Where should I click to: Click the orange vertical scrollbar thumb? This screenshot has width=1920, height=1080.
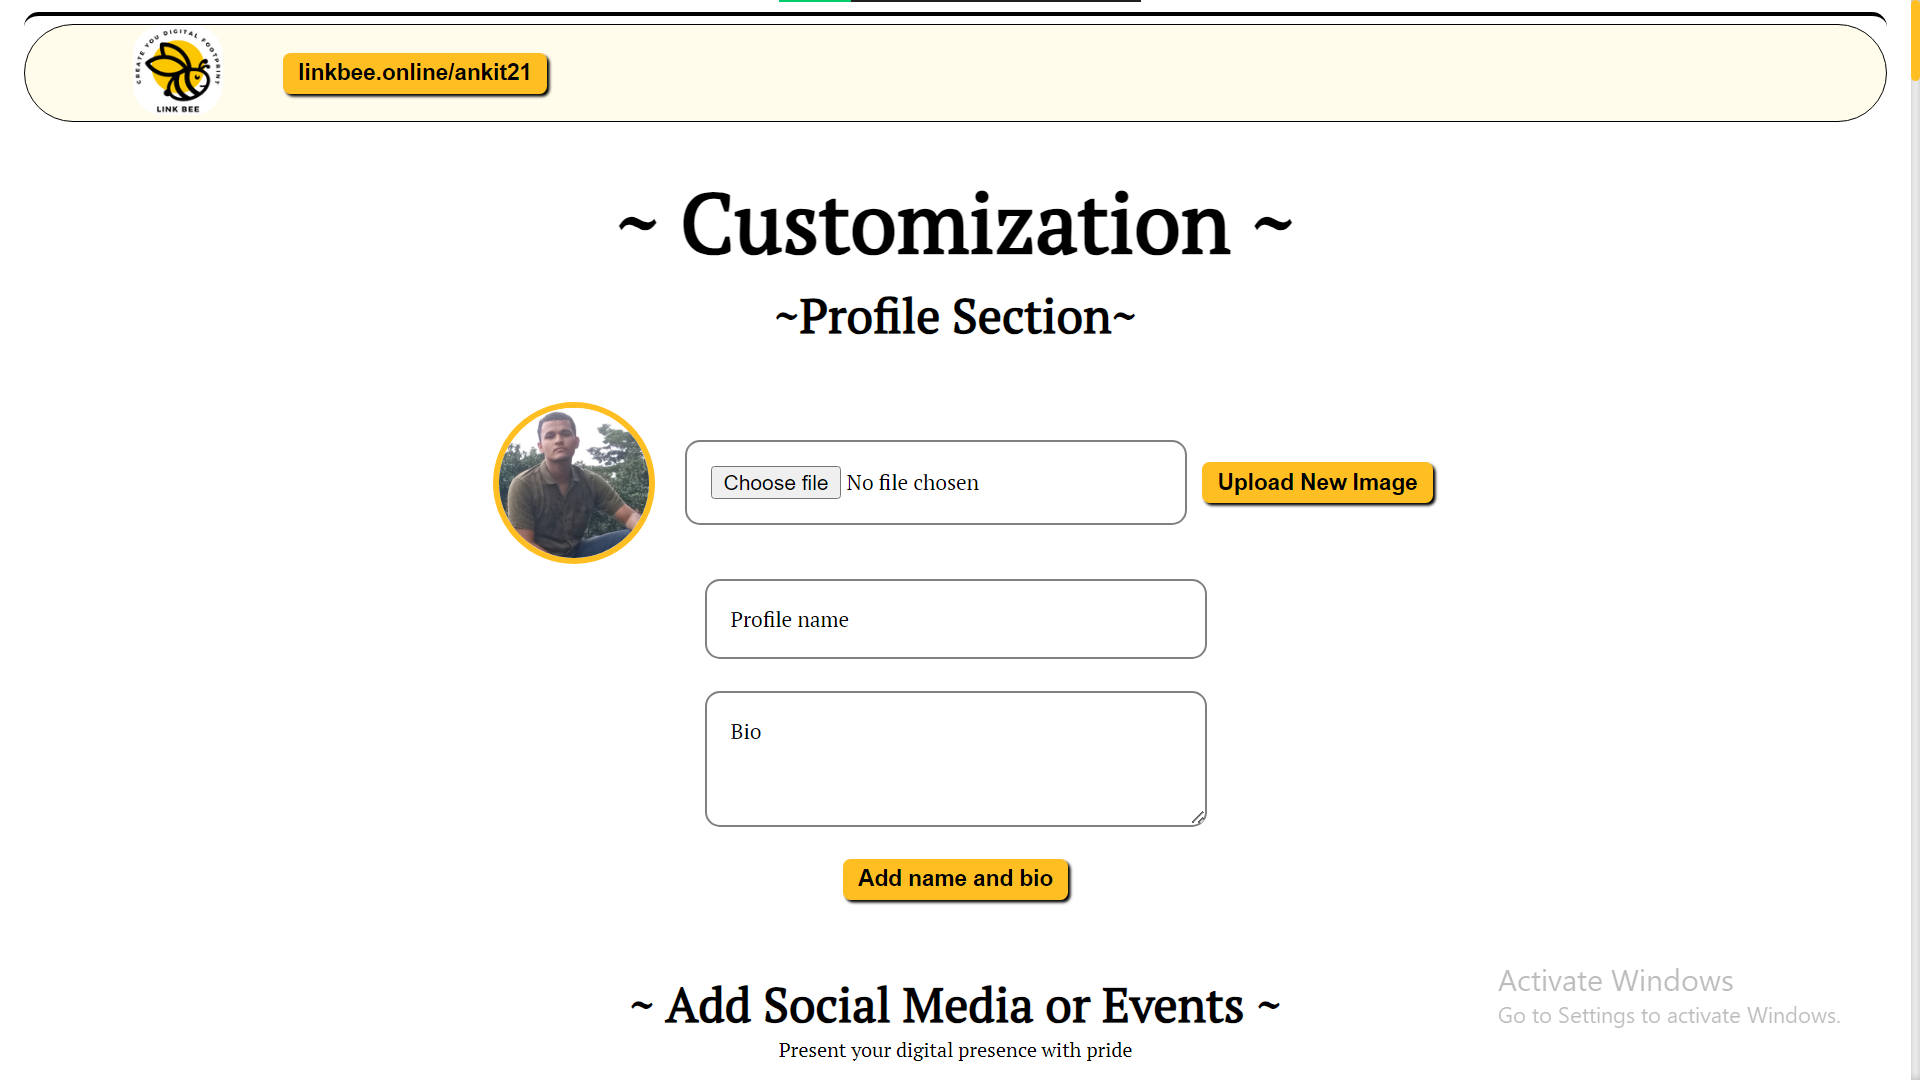tap(1914, 40)
